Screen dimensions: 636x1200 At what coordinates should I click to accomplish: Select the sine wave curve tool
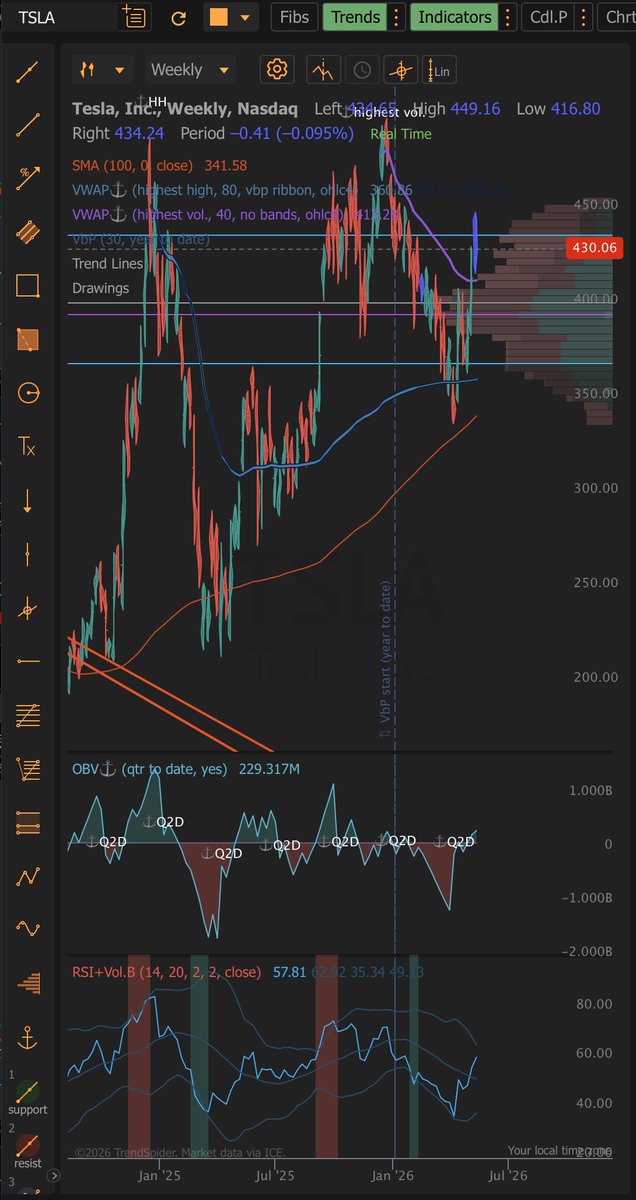[x=28, y=929]
